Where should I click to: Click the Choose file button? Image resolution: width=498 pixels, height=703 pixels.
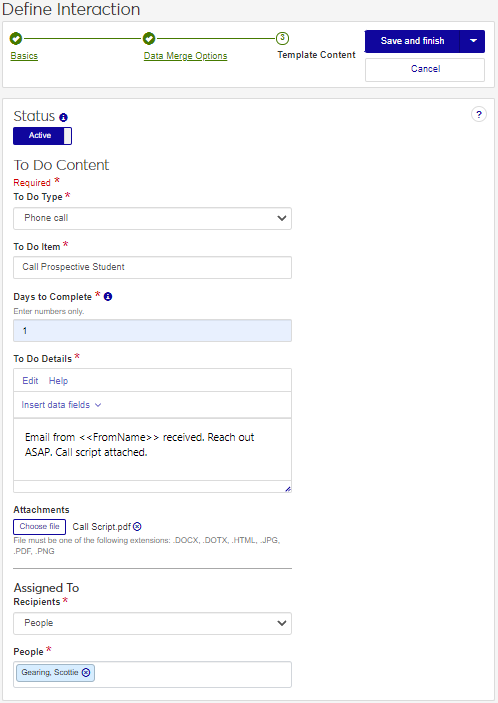point(39,527)
